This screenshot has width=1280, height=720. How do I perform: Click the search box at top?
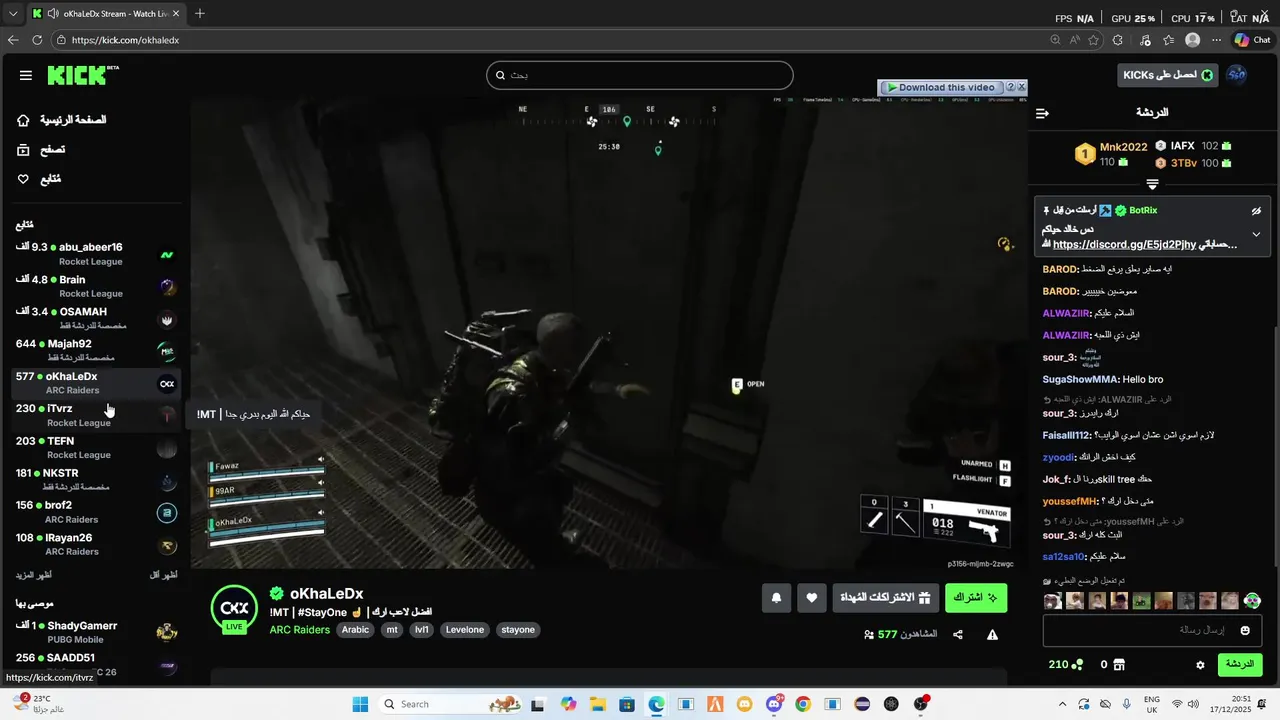click(x=640, y=75)
